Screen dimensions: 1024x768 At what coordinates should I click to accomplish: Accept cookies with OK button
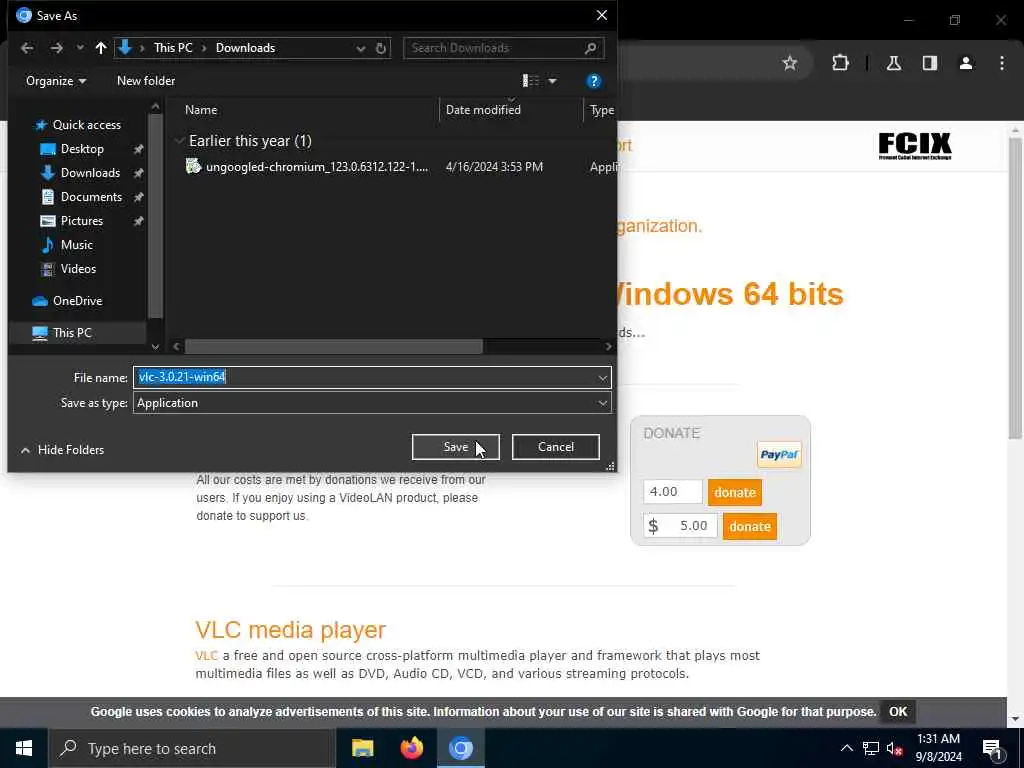[898, 712]
